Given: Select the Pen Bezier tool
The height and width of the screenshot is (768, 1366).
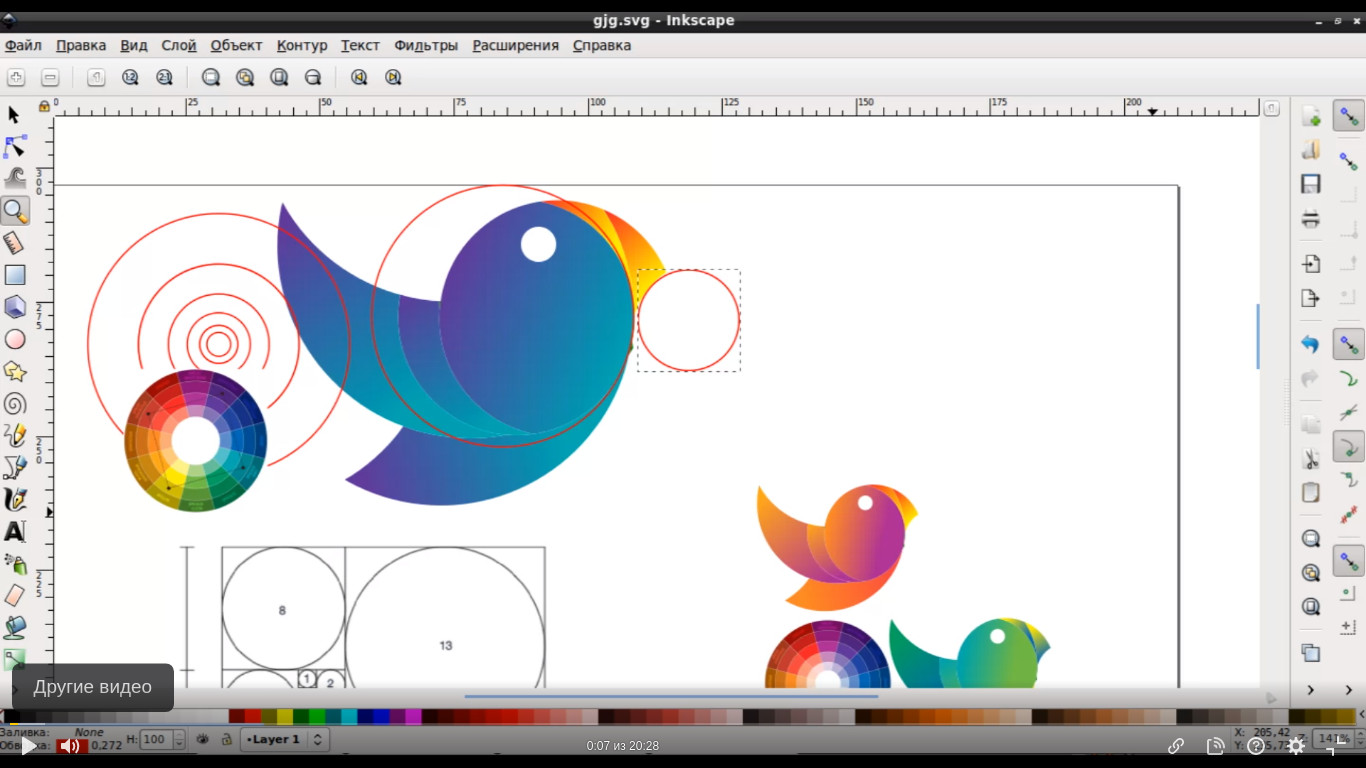Looking at the screenshot, I should click(14, 467).
